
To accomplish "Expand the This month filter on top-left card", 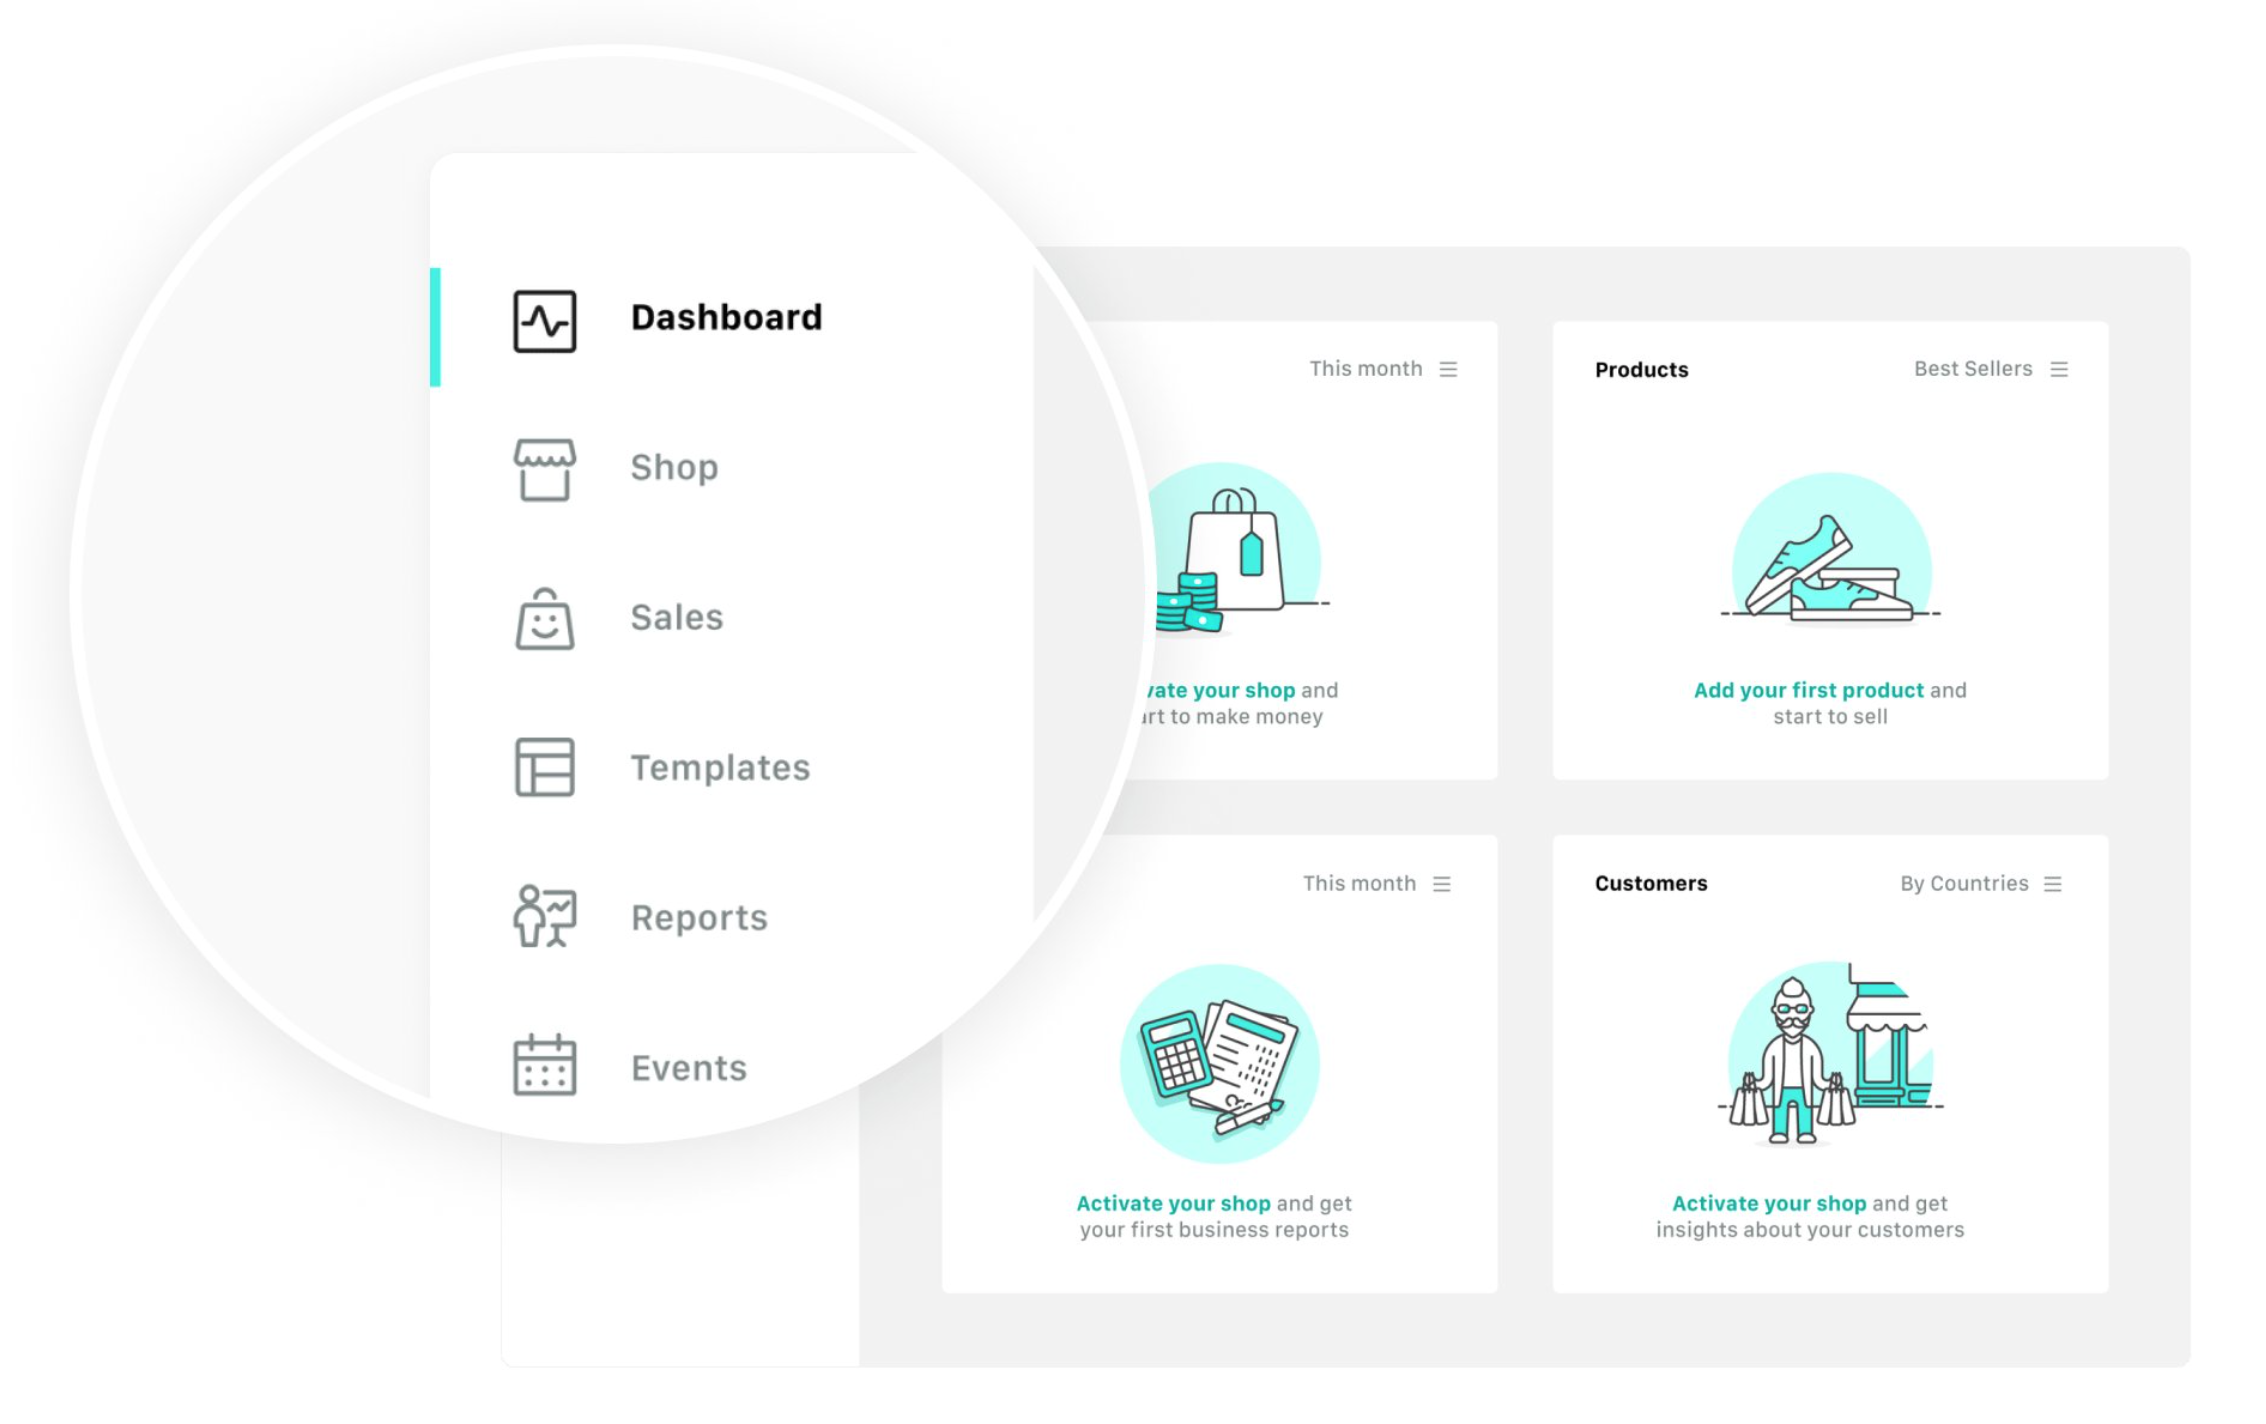I will 1446,369.
